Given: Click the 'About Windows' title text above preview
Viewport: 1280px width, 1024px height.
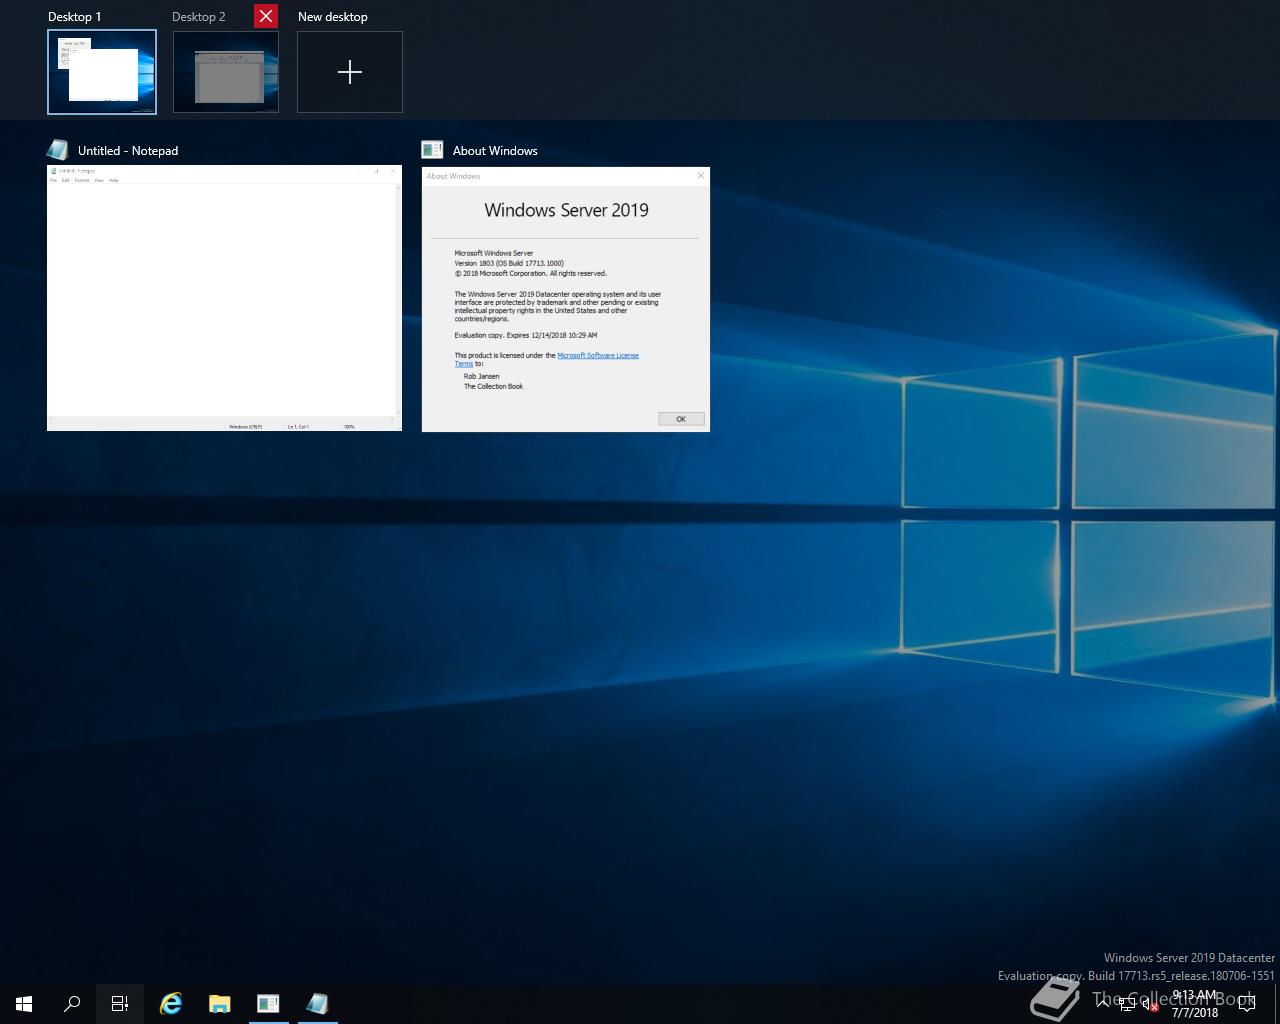Looking at the screenshot, I should pos(495,150).
